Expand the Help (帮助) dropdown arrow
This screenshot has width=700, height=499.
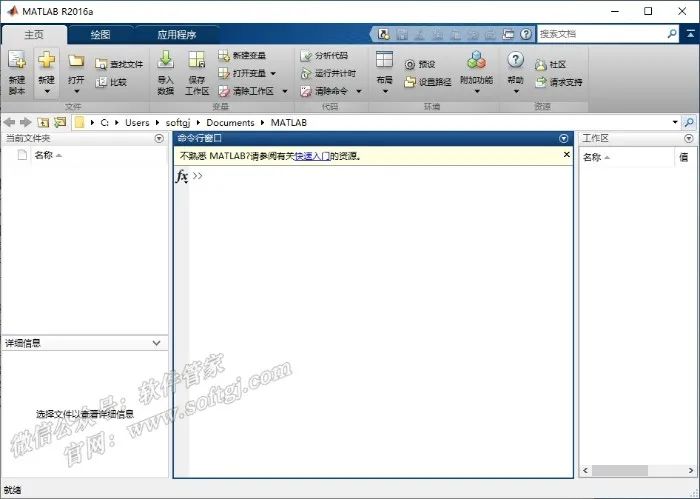coord(516,92)
